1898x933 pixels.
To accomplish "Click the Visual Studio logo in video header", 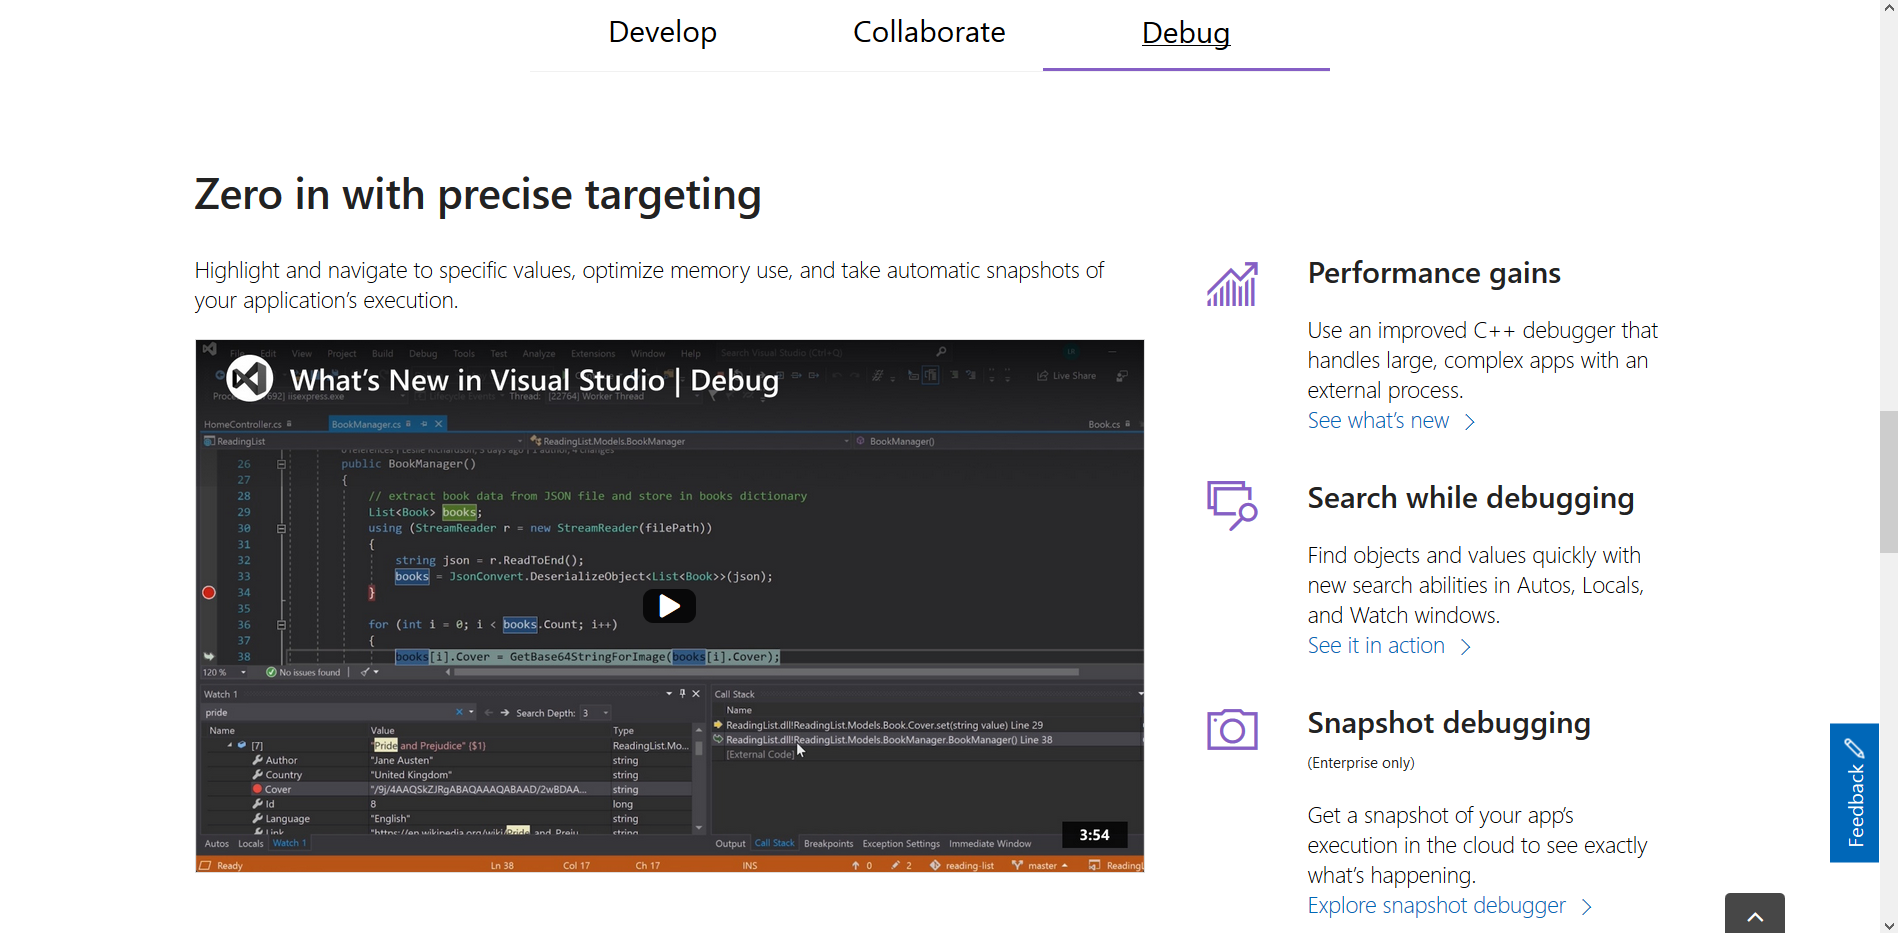I will click(x=249, y=379).
